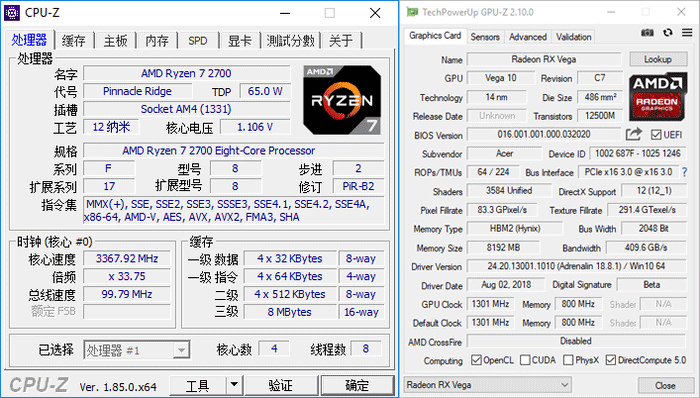Click the 确定 button
The image size is (700, 398).
357,385
